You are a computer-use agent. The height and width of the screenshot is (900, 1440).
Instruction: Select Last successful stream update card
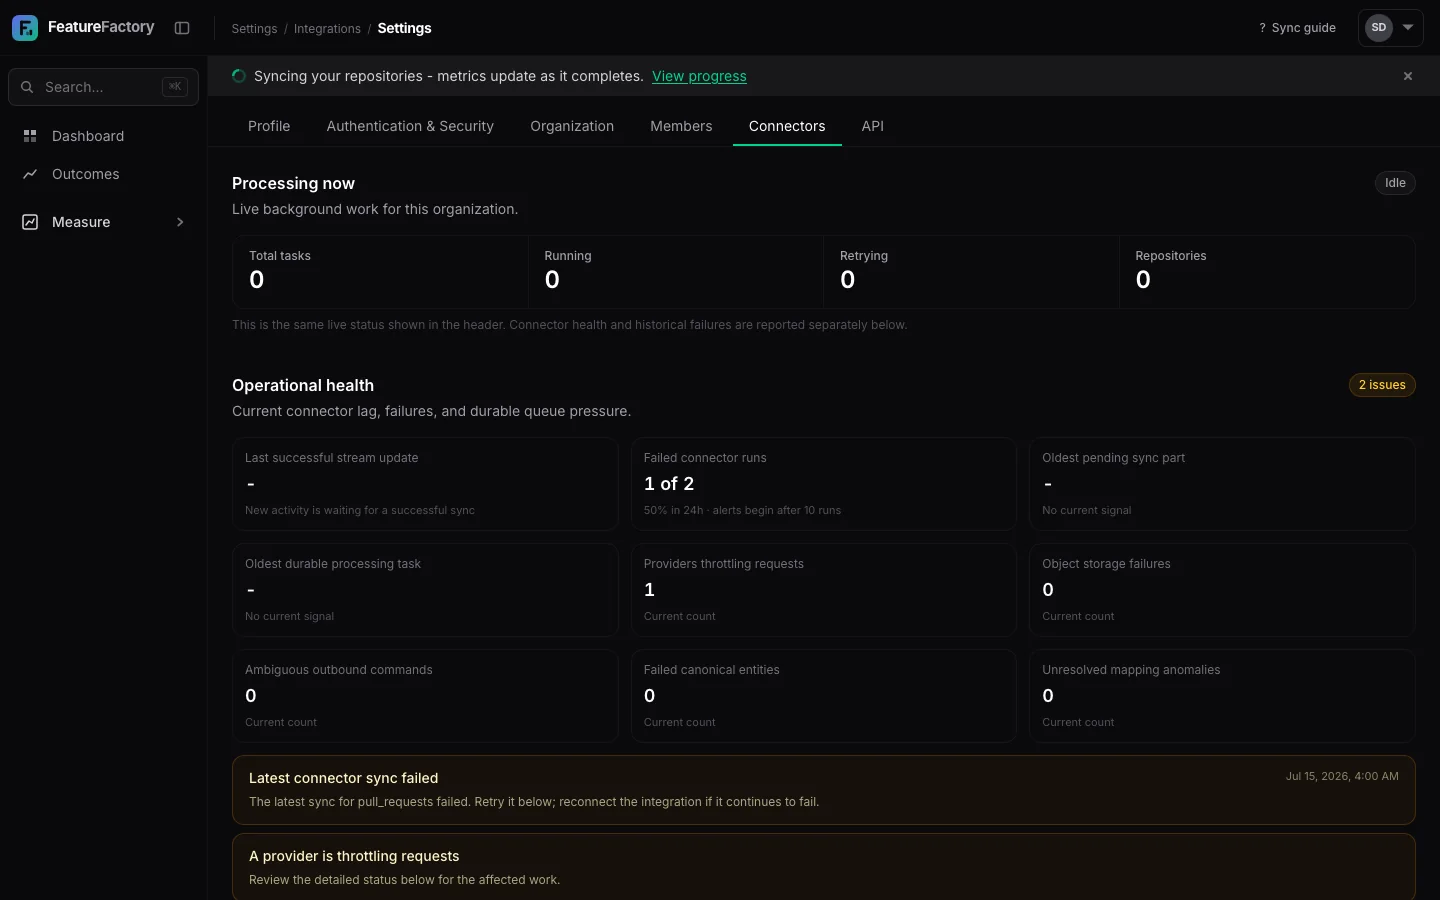point(425,484)
